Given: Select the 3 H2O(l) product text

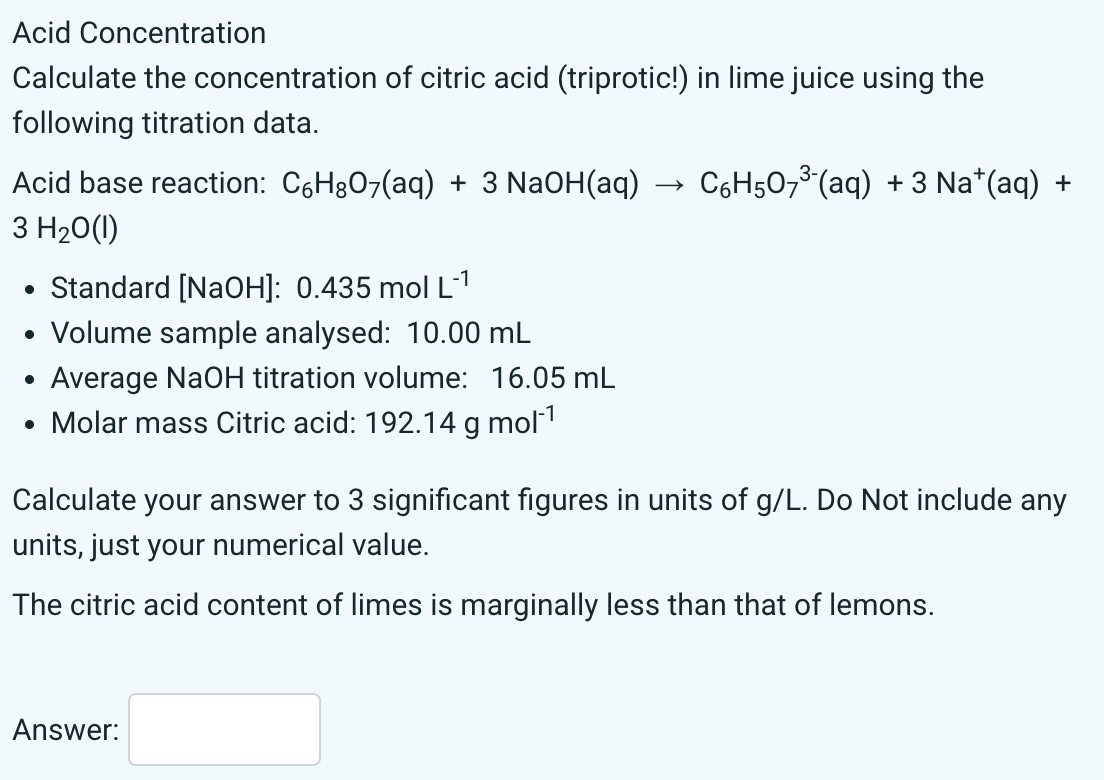Looking at the screenshot, I should [x=63, y=228].
